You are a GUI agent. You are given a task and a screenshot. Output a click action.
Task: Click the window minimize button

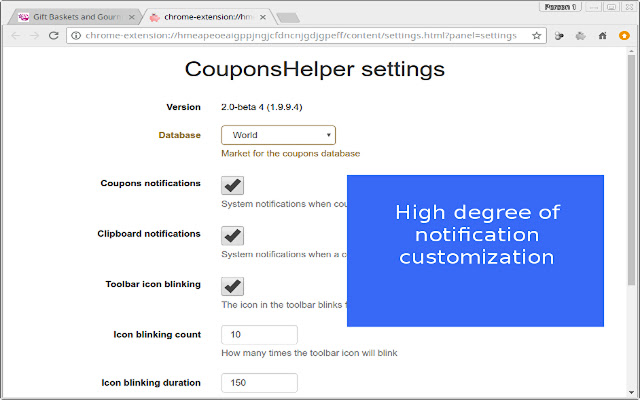click(593, 7)
